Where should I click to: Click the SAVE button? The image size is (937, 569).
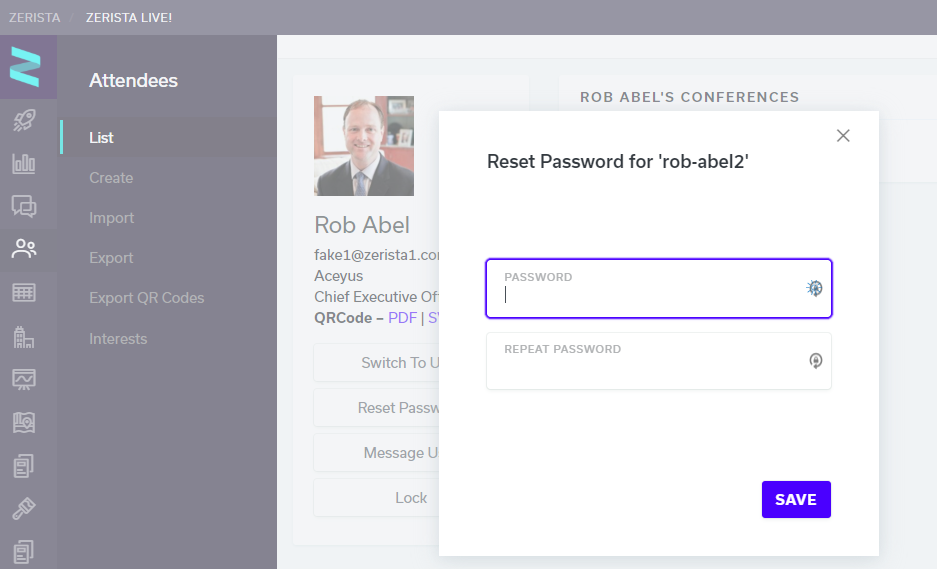click(x=796, y=500)
